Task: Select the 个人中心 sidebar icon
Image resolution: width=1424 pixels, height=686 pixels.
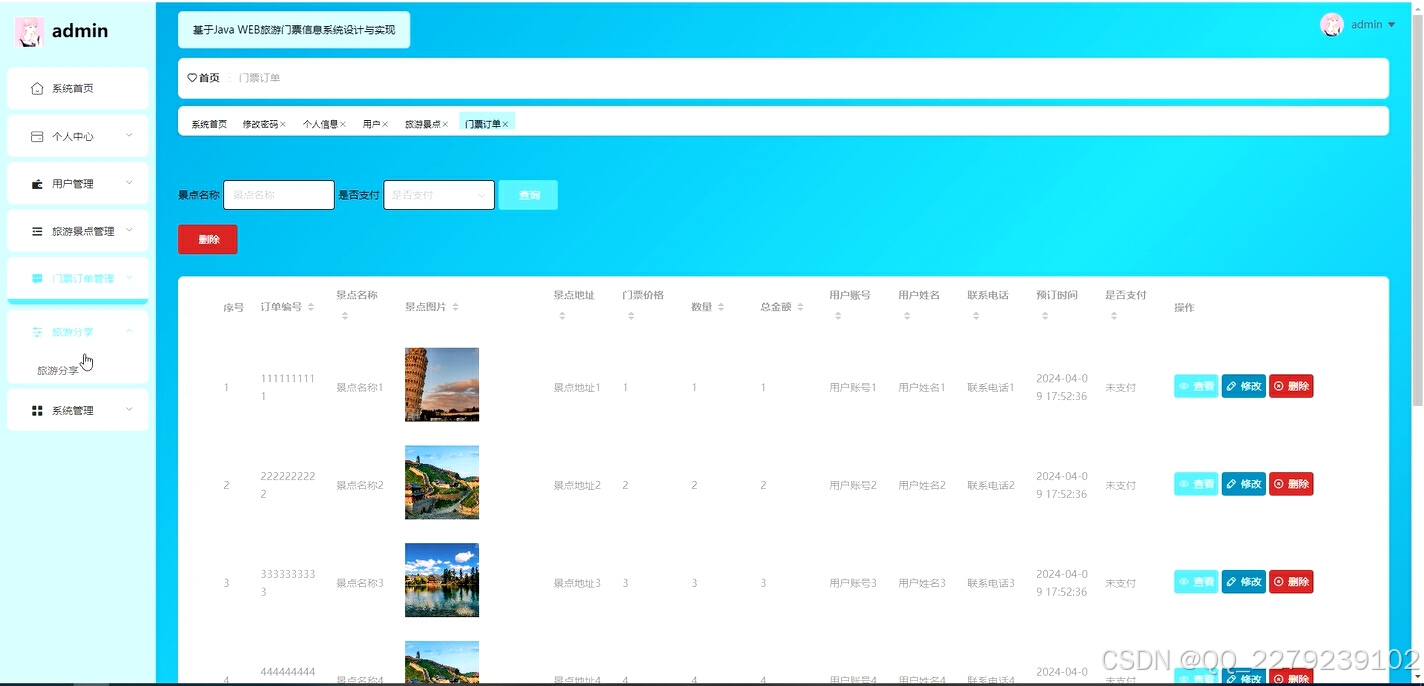Action: [x=35, y=135]
